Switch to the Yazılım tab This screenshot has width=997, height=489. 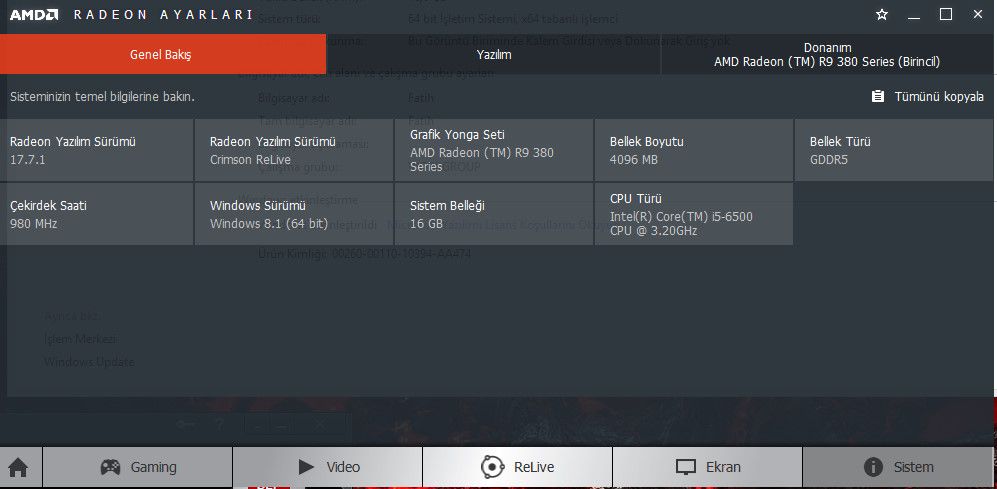[494, 55]
